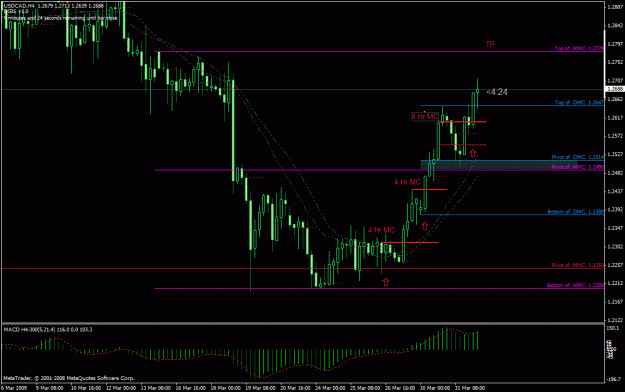Click the '4 Hr MC' label near 1.2437
625x392 pixels.
click(x=407, y=182)
